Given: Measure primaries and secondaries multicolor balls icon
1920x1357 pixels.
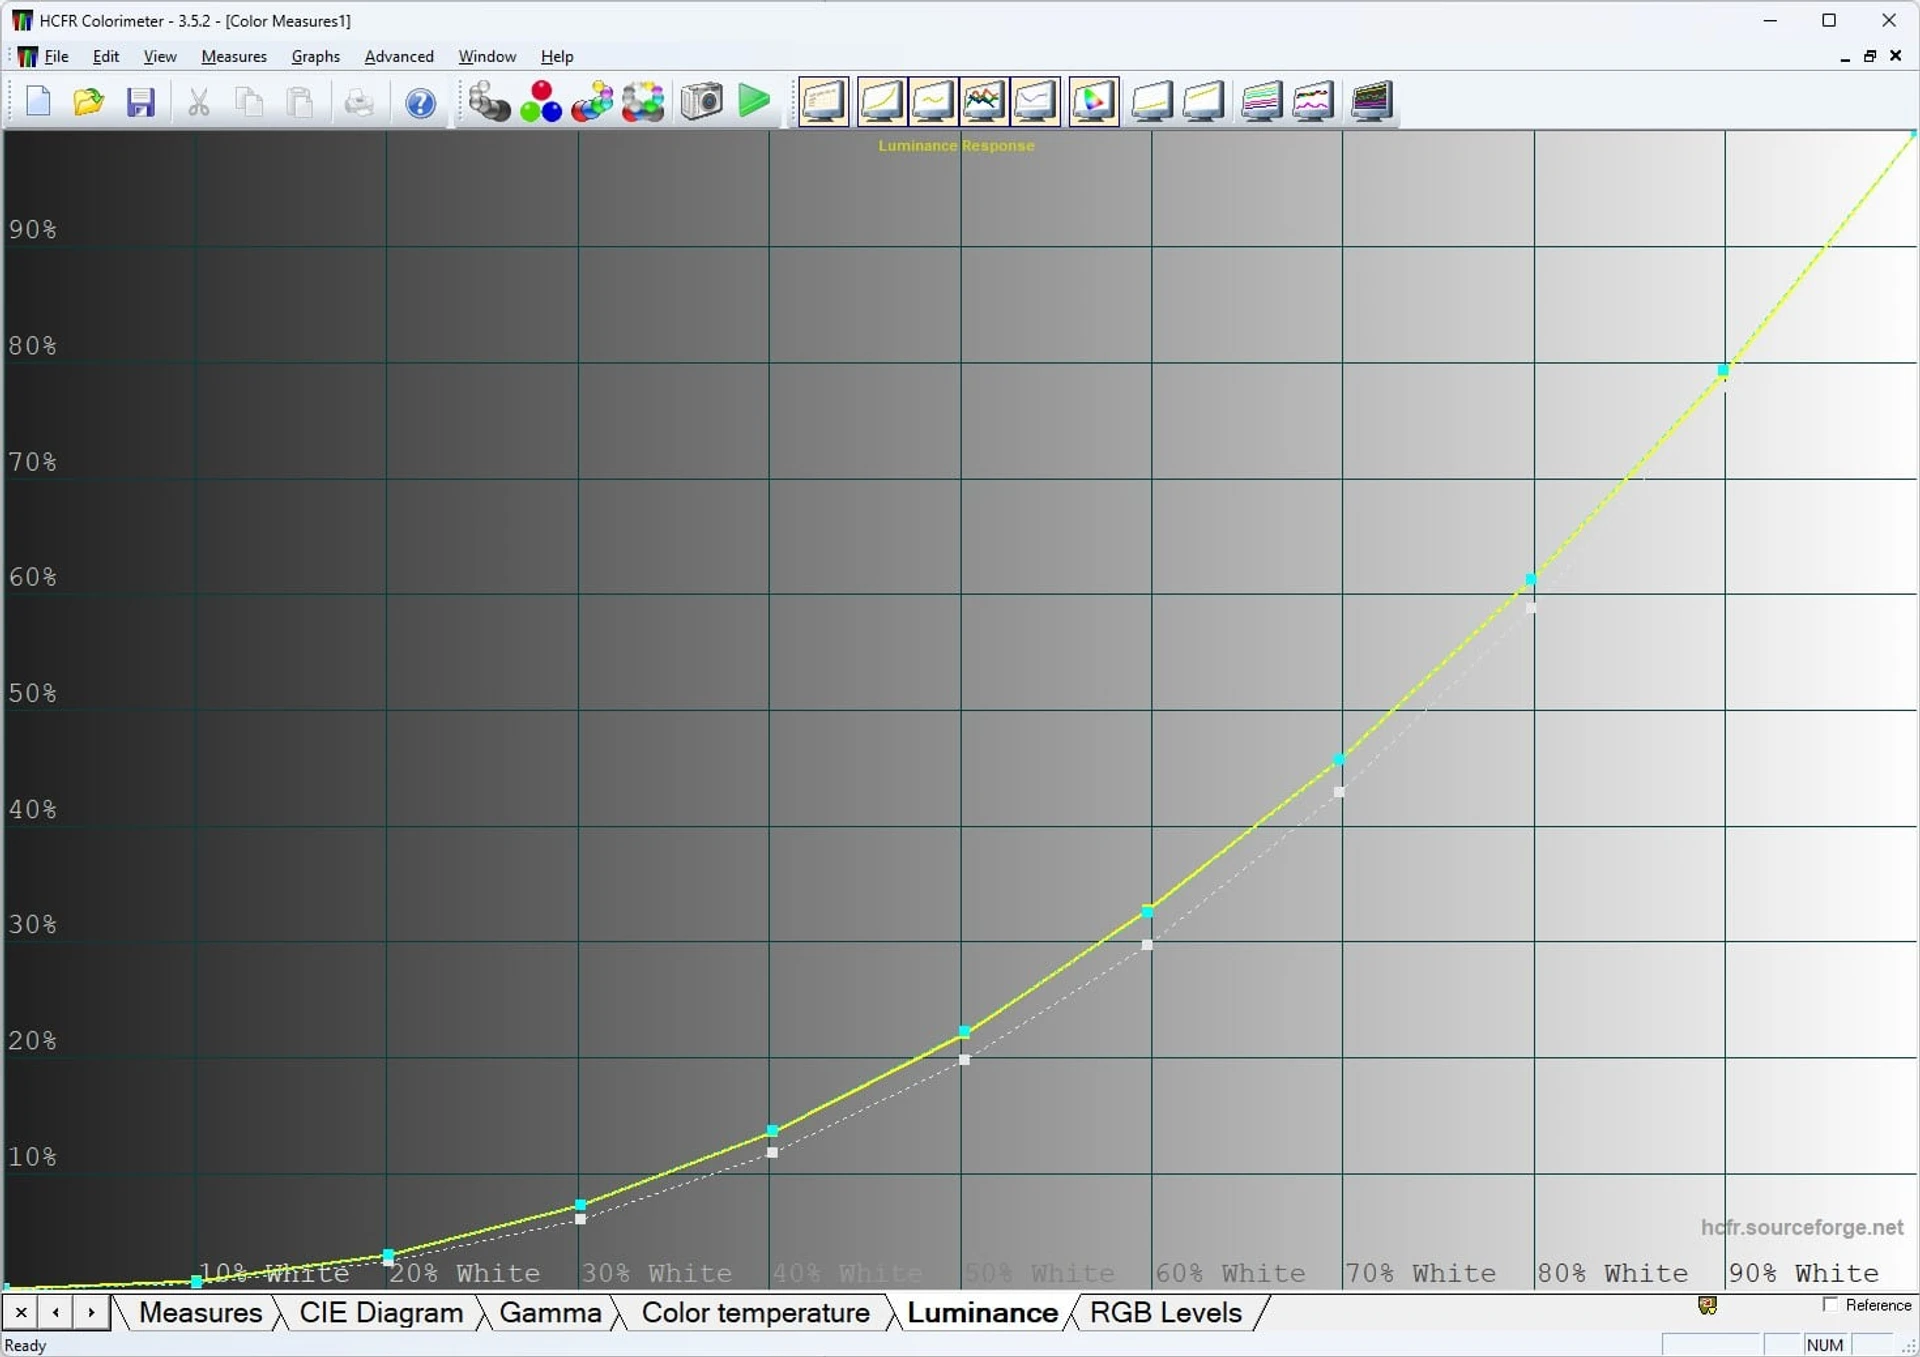Looking at the screenshot, I should (592, 101).
